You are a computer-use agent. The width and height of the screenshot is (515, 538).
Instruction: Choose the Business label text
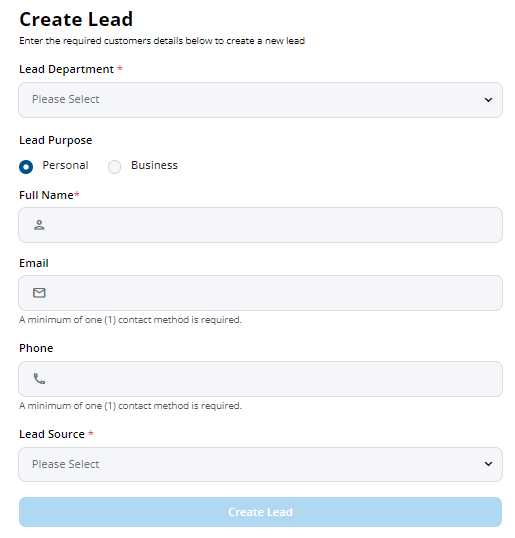(x=154, y=165)
